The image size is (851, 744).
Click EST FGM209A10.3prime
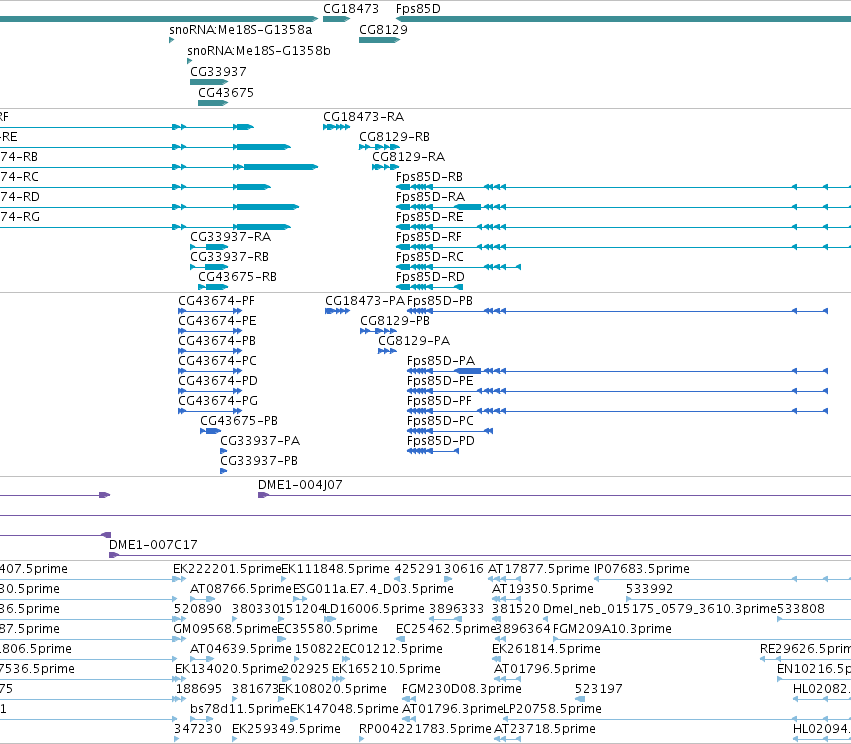coord(612,629)
